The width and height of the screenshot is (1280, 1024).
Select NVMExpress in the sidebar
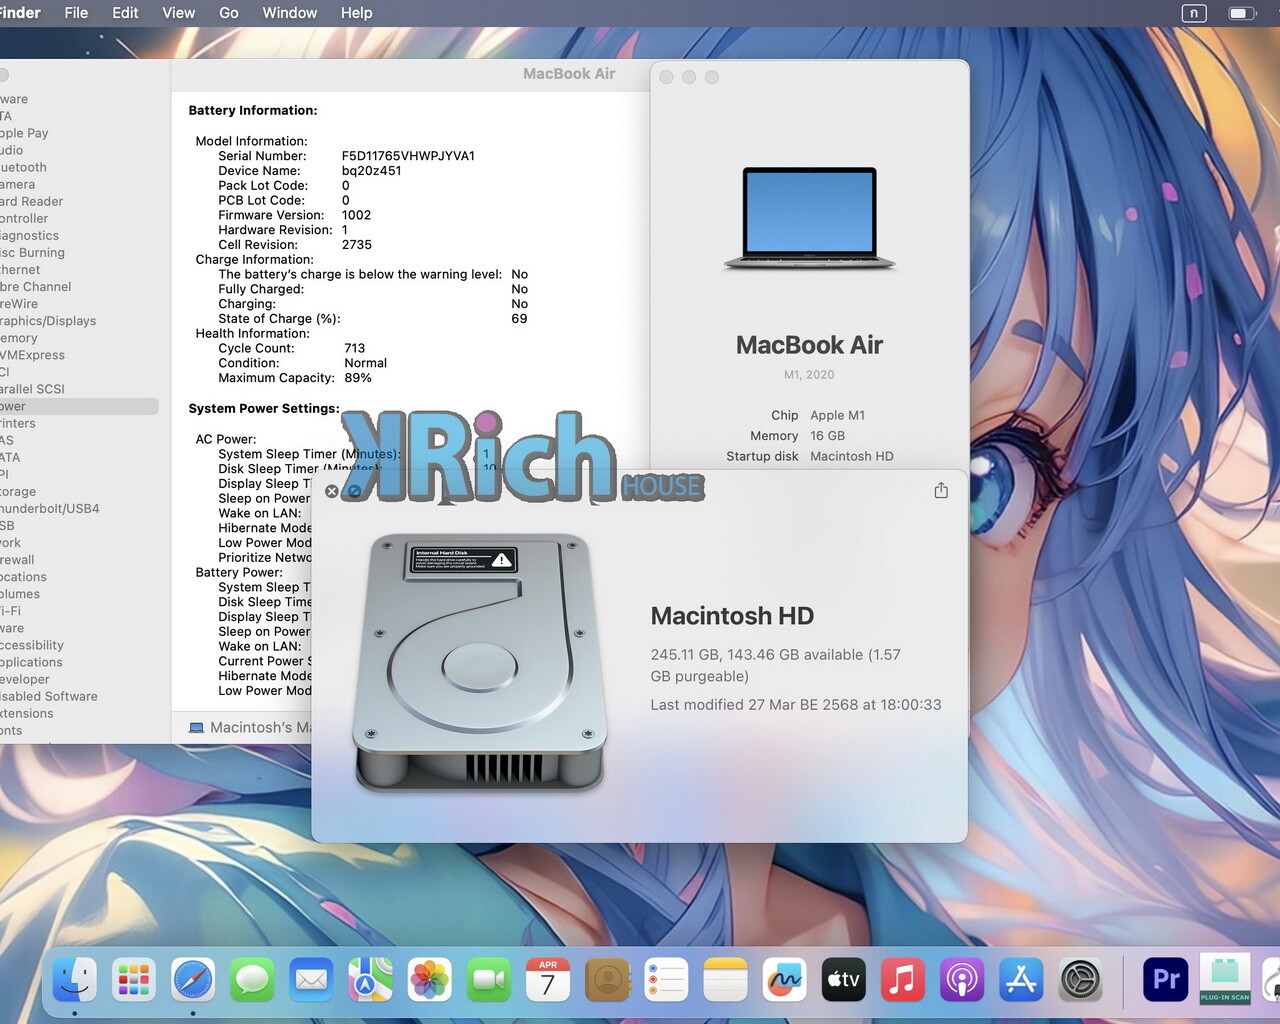click(x=32, y=355)
